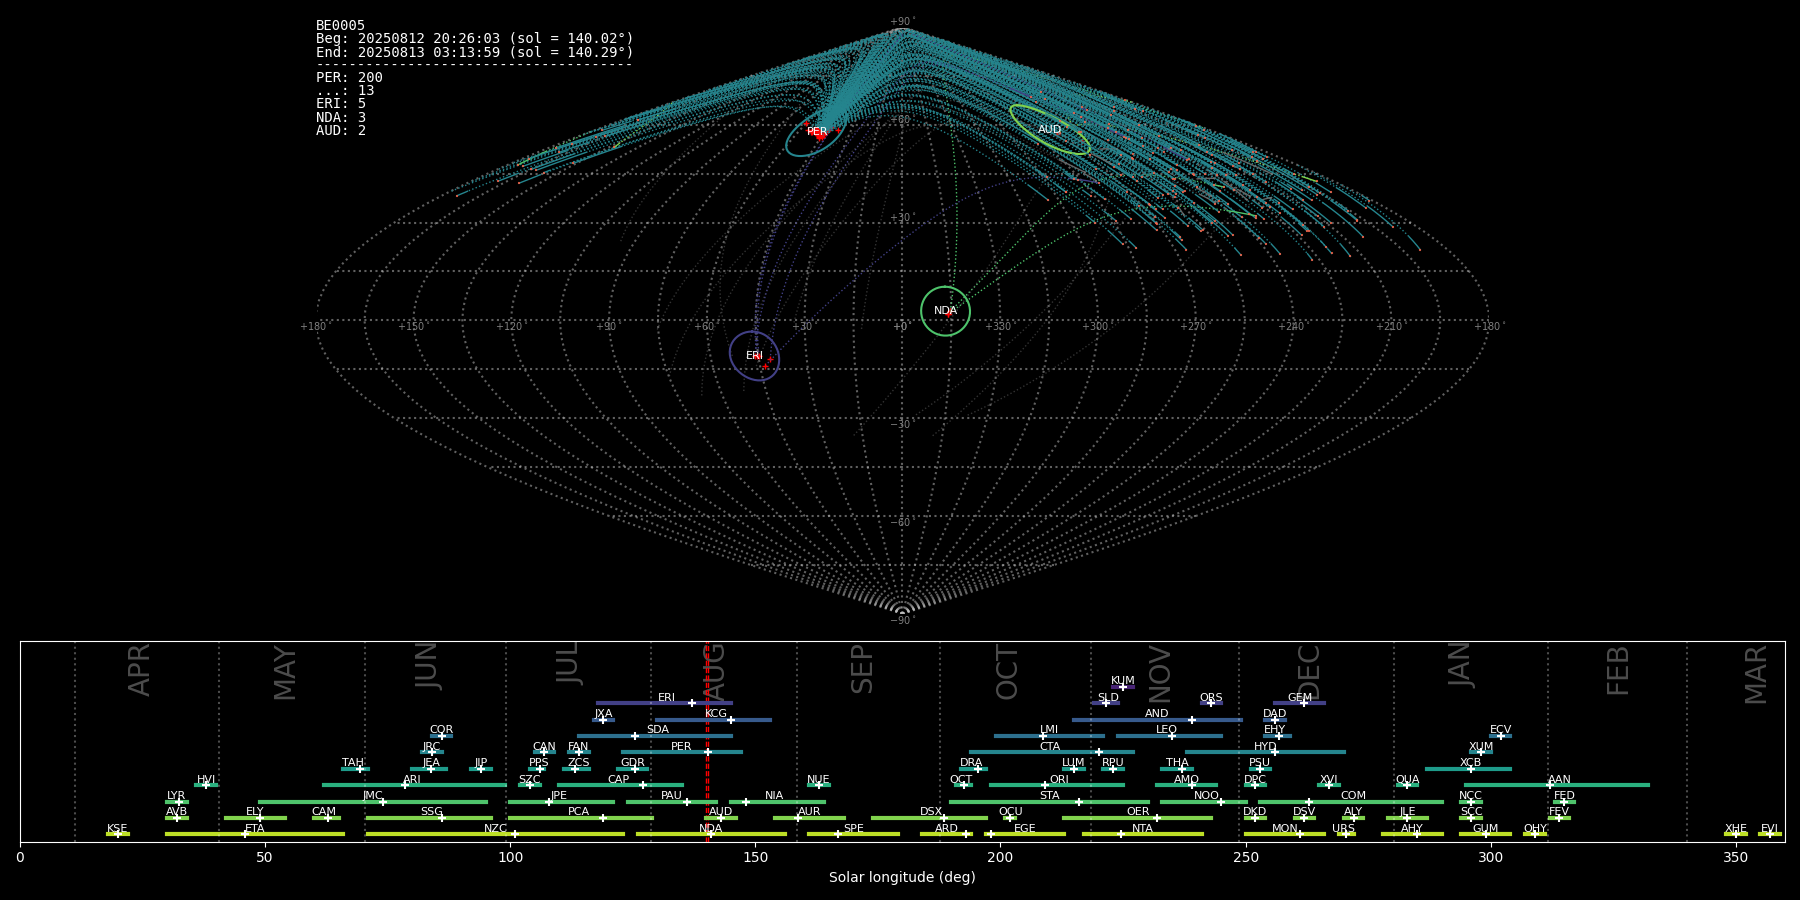Click the APR month label in the timeline
The height and width of the screenshot is (900, 1800).
click(x=139, y=670)
